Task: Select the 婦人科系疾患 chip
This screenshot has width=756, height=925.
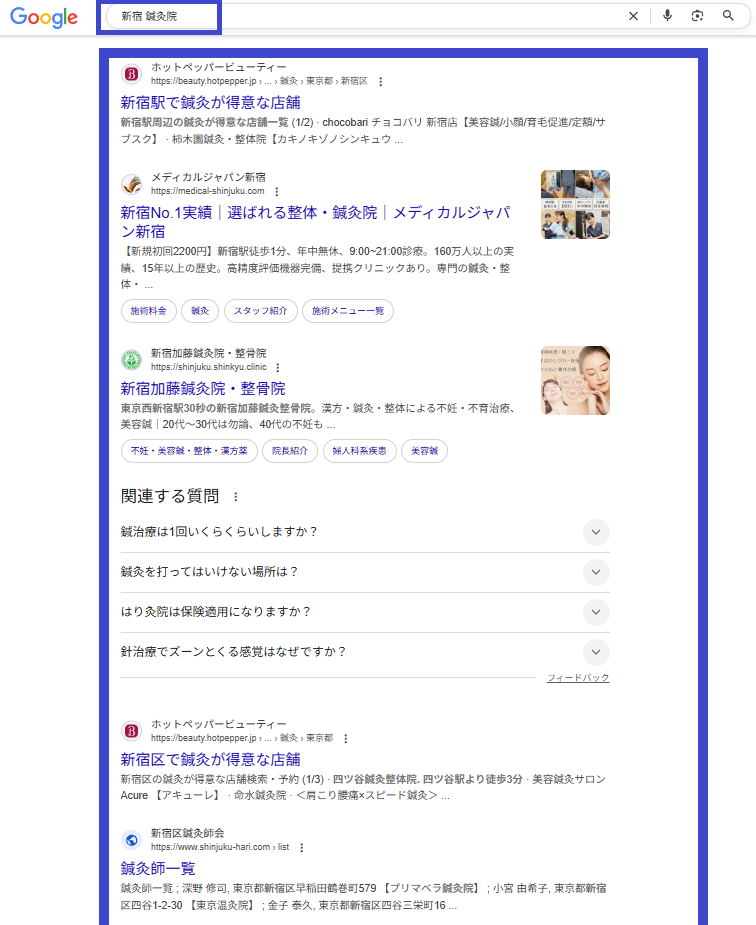Action: (x=360, y=451)
